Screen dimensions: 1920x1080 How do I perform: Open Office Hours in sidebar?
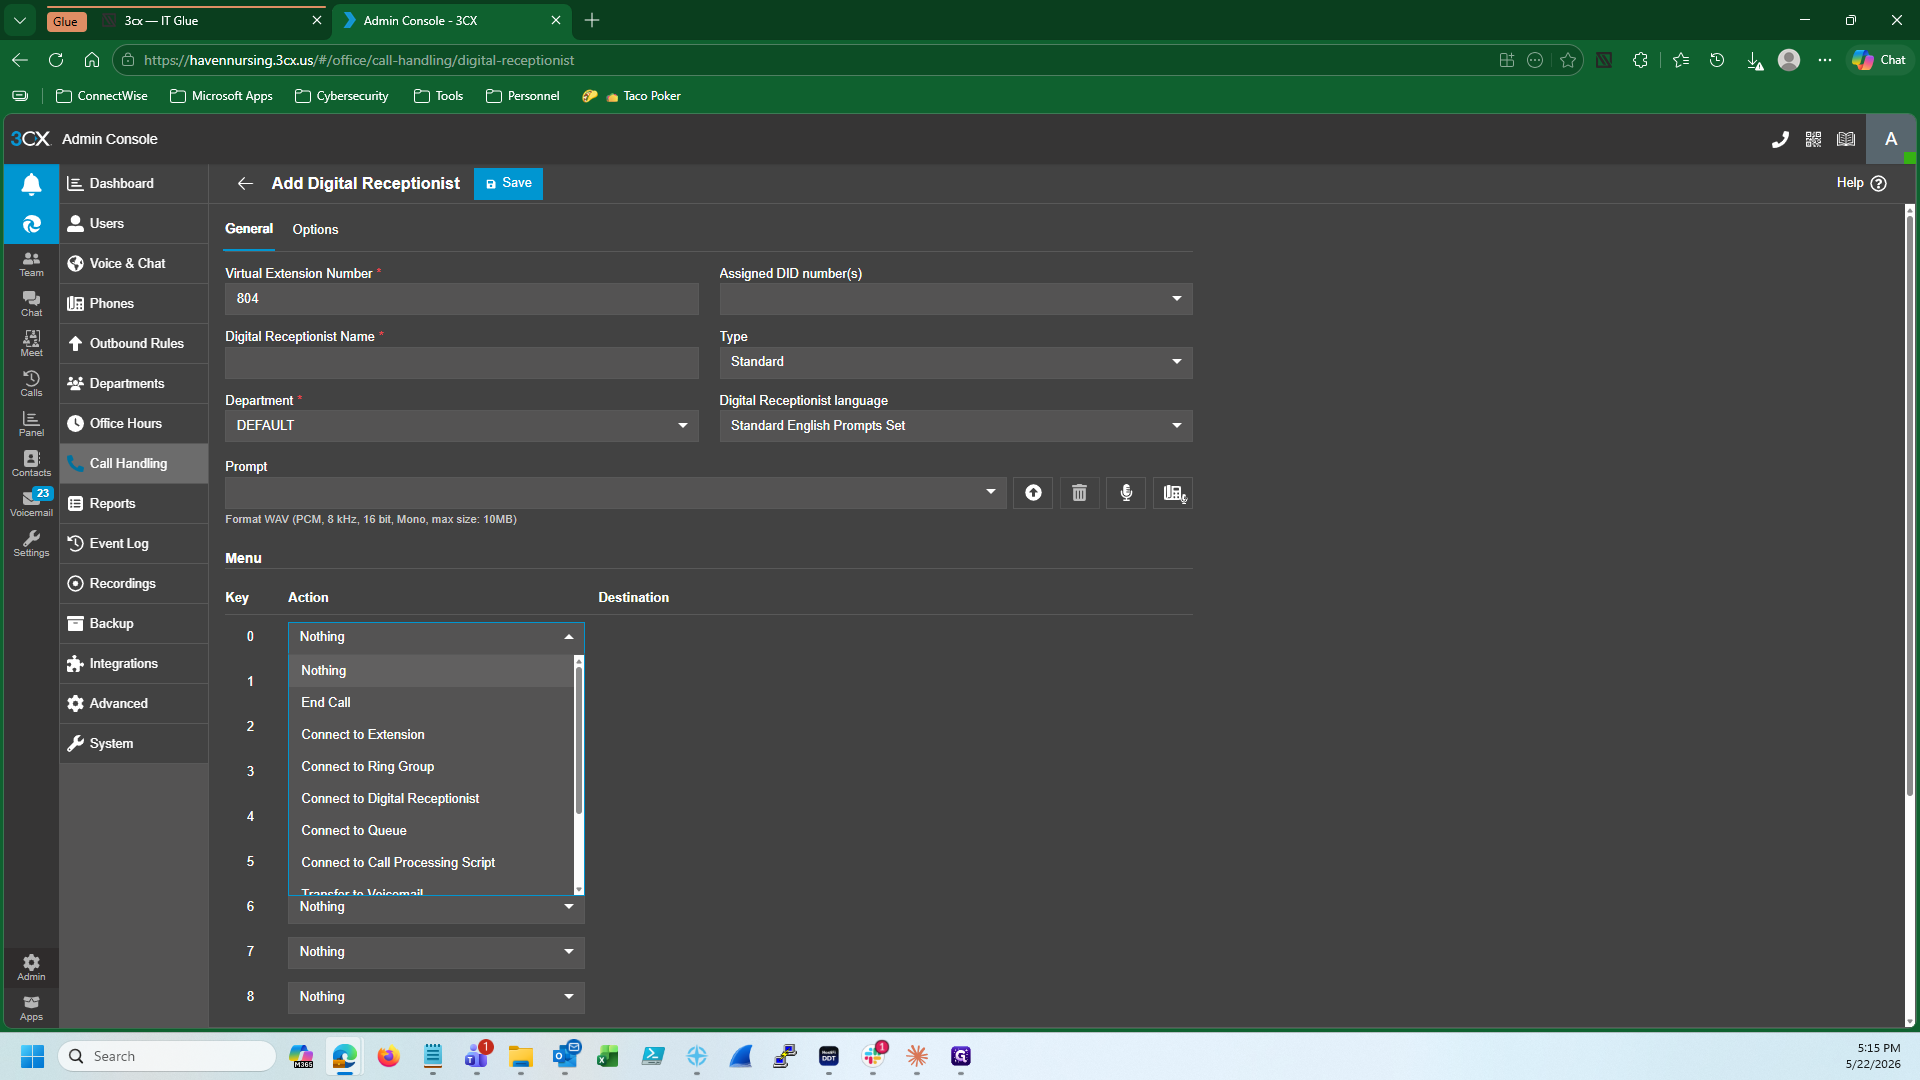click(134, 424)
